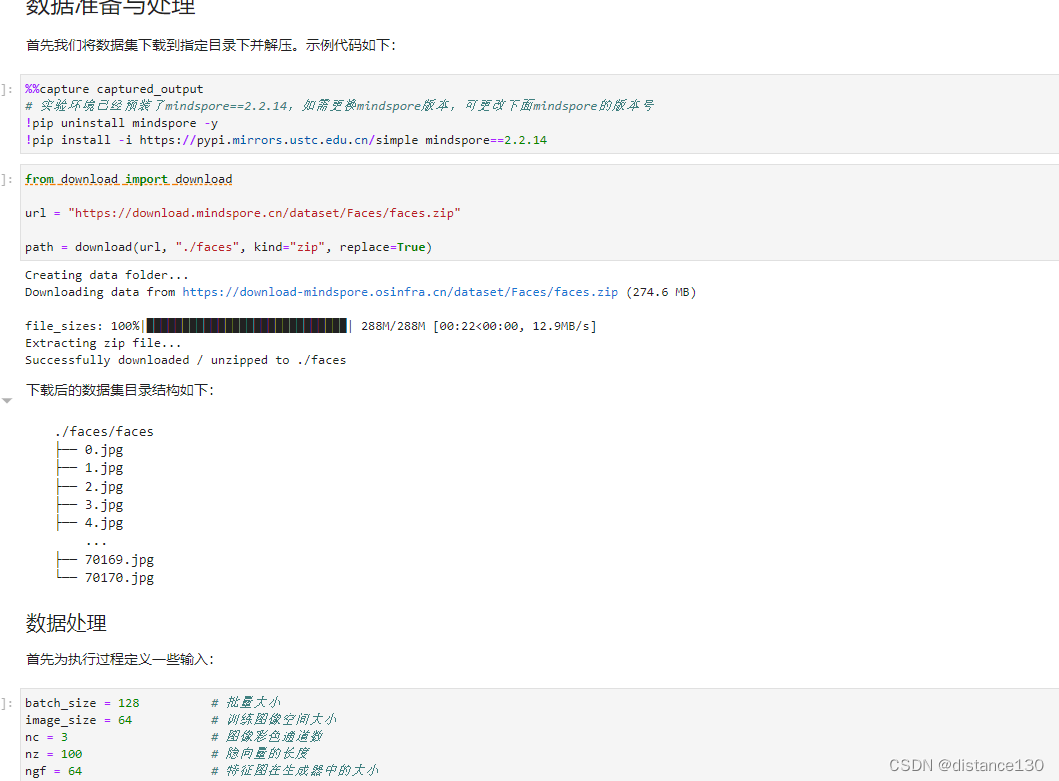Click the './faces/faces' directory path
The image size is (1059, 781).
click(x=105, y=431)
